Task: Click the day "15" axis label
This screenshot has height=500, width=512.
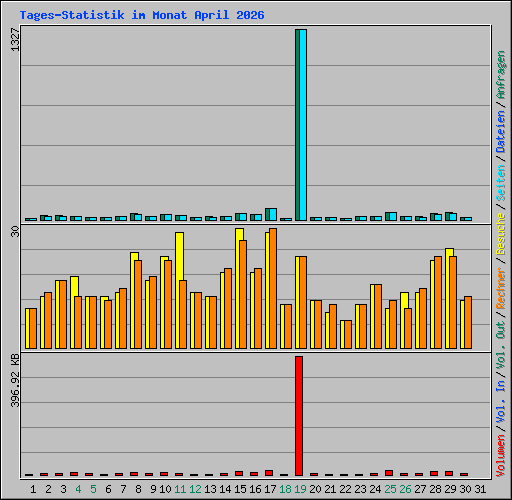Action: click(240, 489)
